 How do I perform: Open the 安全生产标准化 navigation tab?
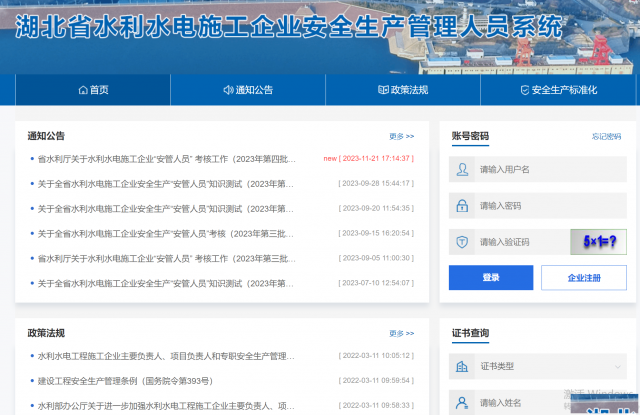[558, 90]
